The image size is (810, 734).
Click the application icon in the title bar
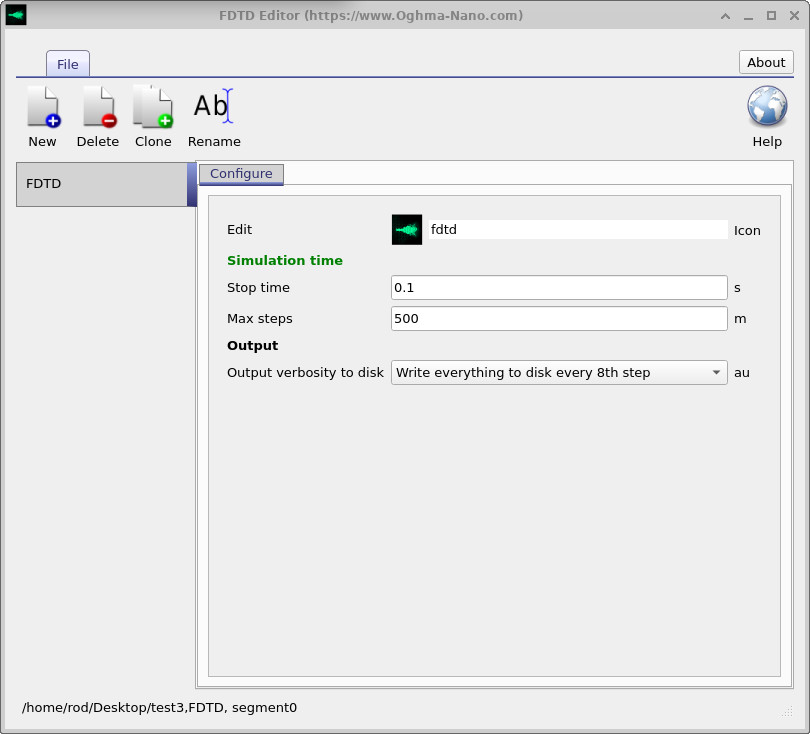click(14, 15)
